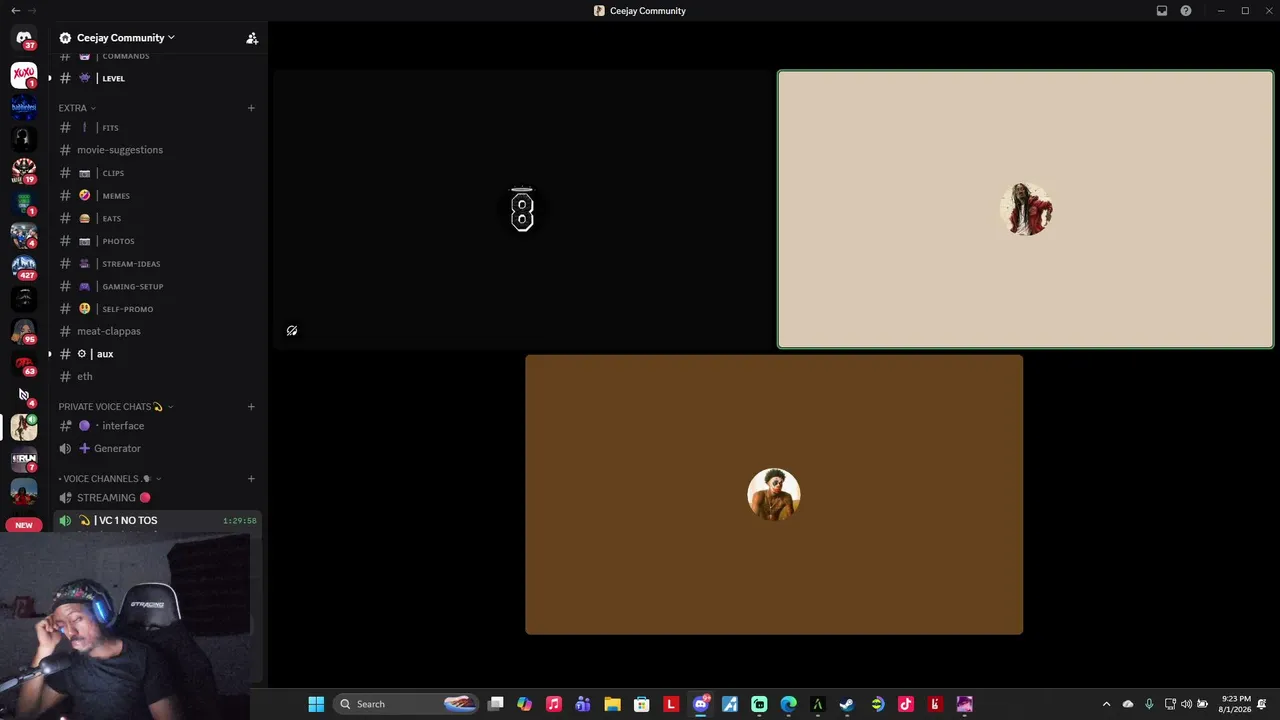1280x720 pixels.
Task: Click the microphone icon in system tray
Action: [x=1149, y=704]
